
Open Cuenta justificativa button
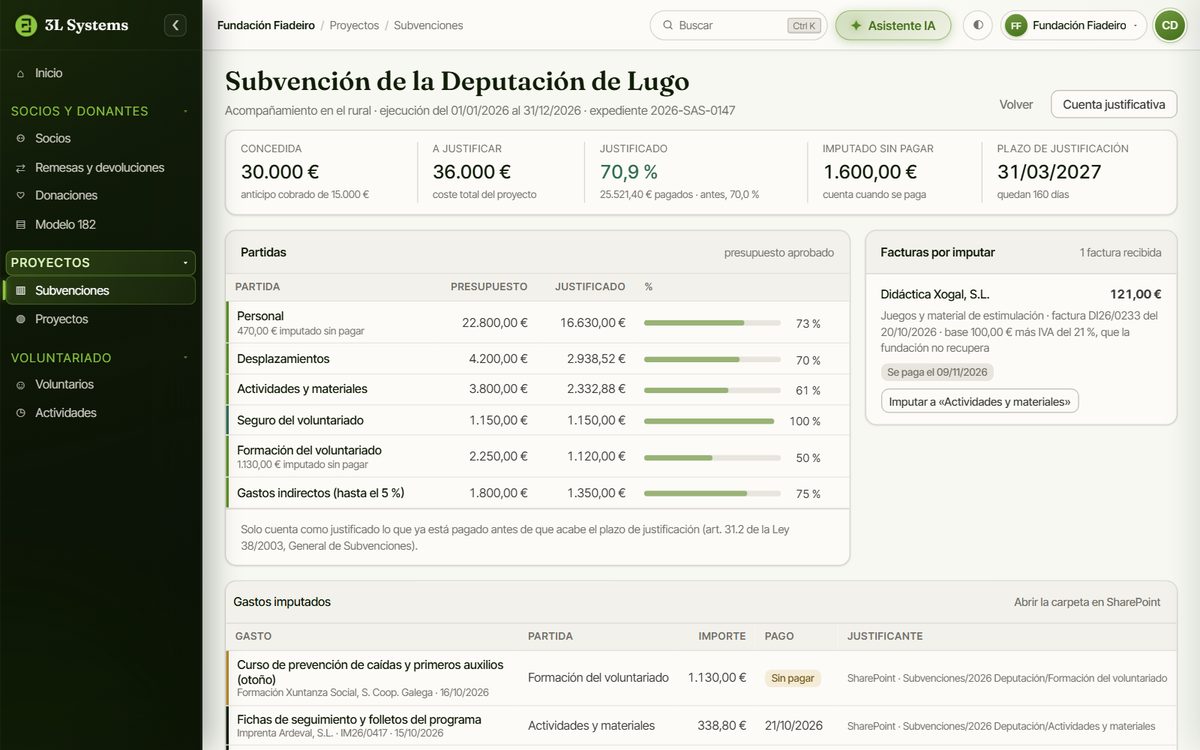pyautogui.click(x=1113, y=105)
